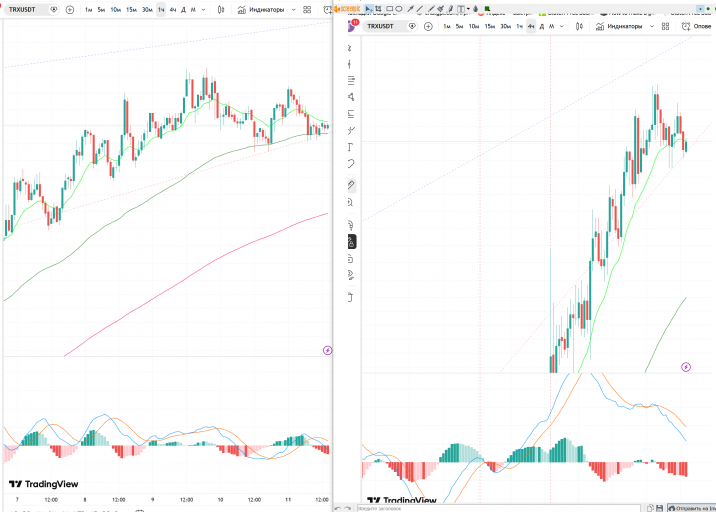Select the highlighted ruler measure tool
The width and height of the screenshot is (716, 512).
(351, 185)
